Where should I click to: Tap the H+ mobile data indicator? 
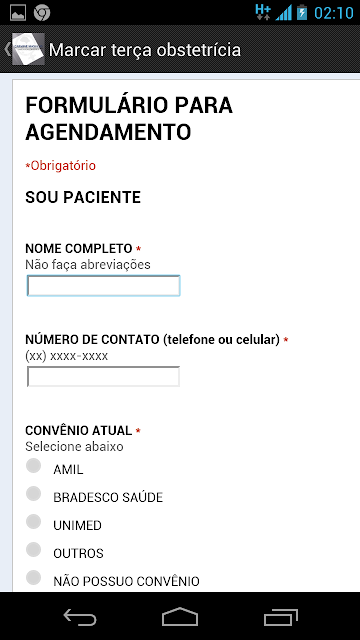point(263,12)
